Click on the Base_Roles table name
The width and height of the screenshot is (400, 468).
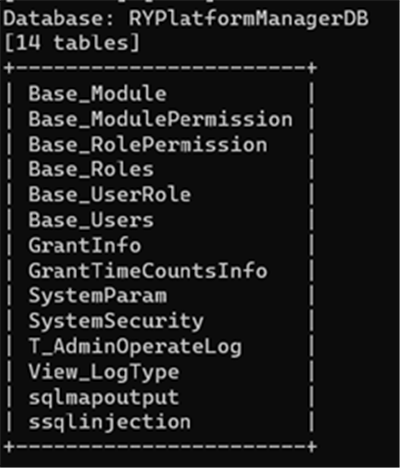click(x=91, y=169)
